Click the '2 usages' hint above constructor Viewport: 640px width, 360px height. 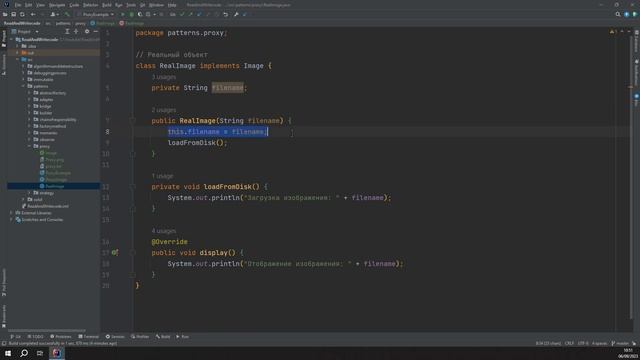point(164,110)
